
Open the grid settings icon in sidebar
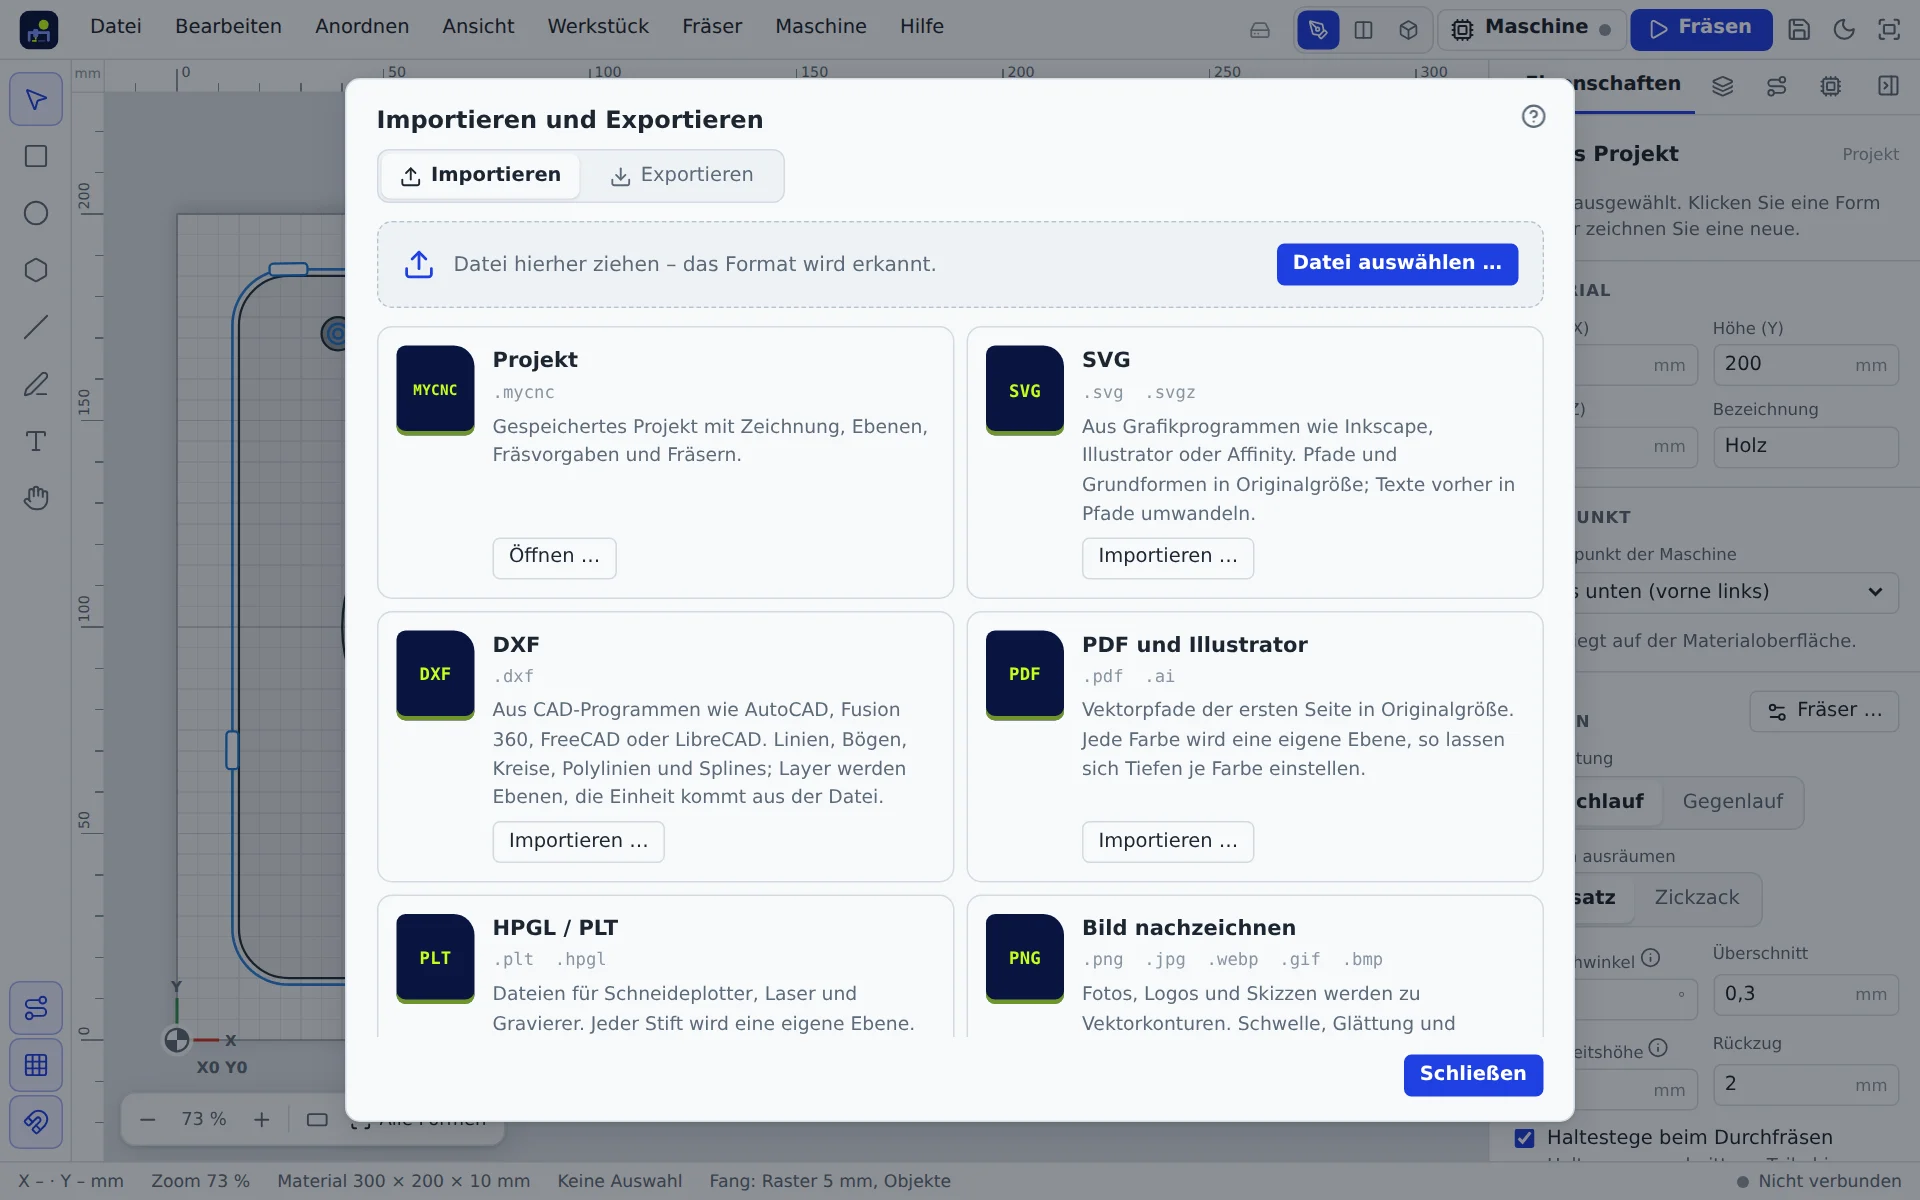point(36,1065)
